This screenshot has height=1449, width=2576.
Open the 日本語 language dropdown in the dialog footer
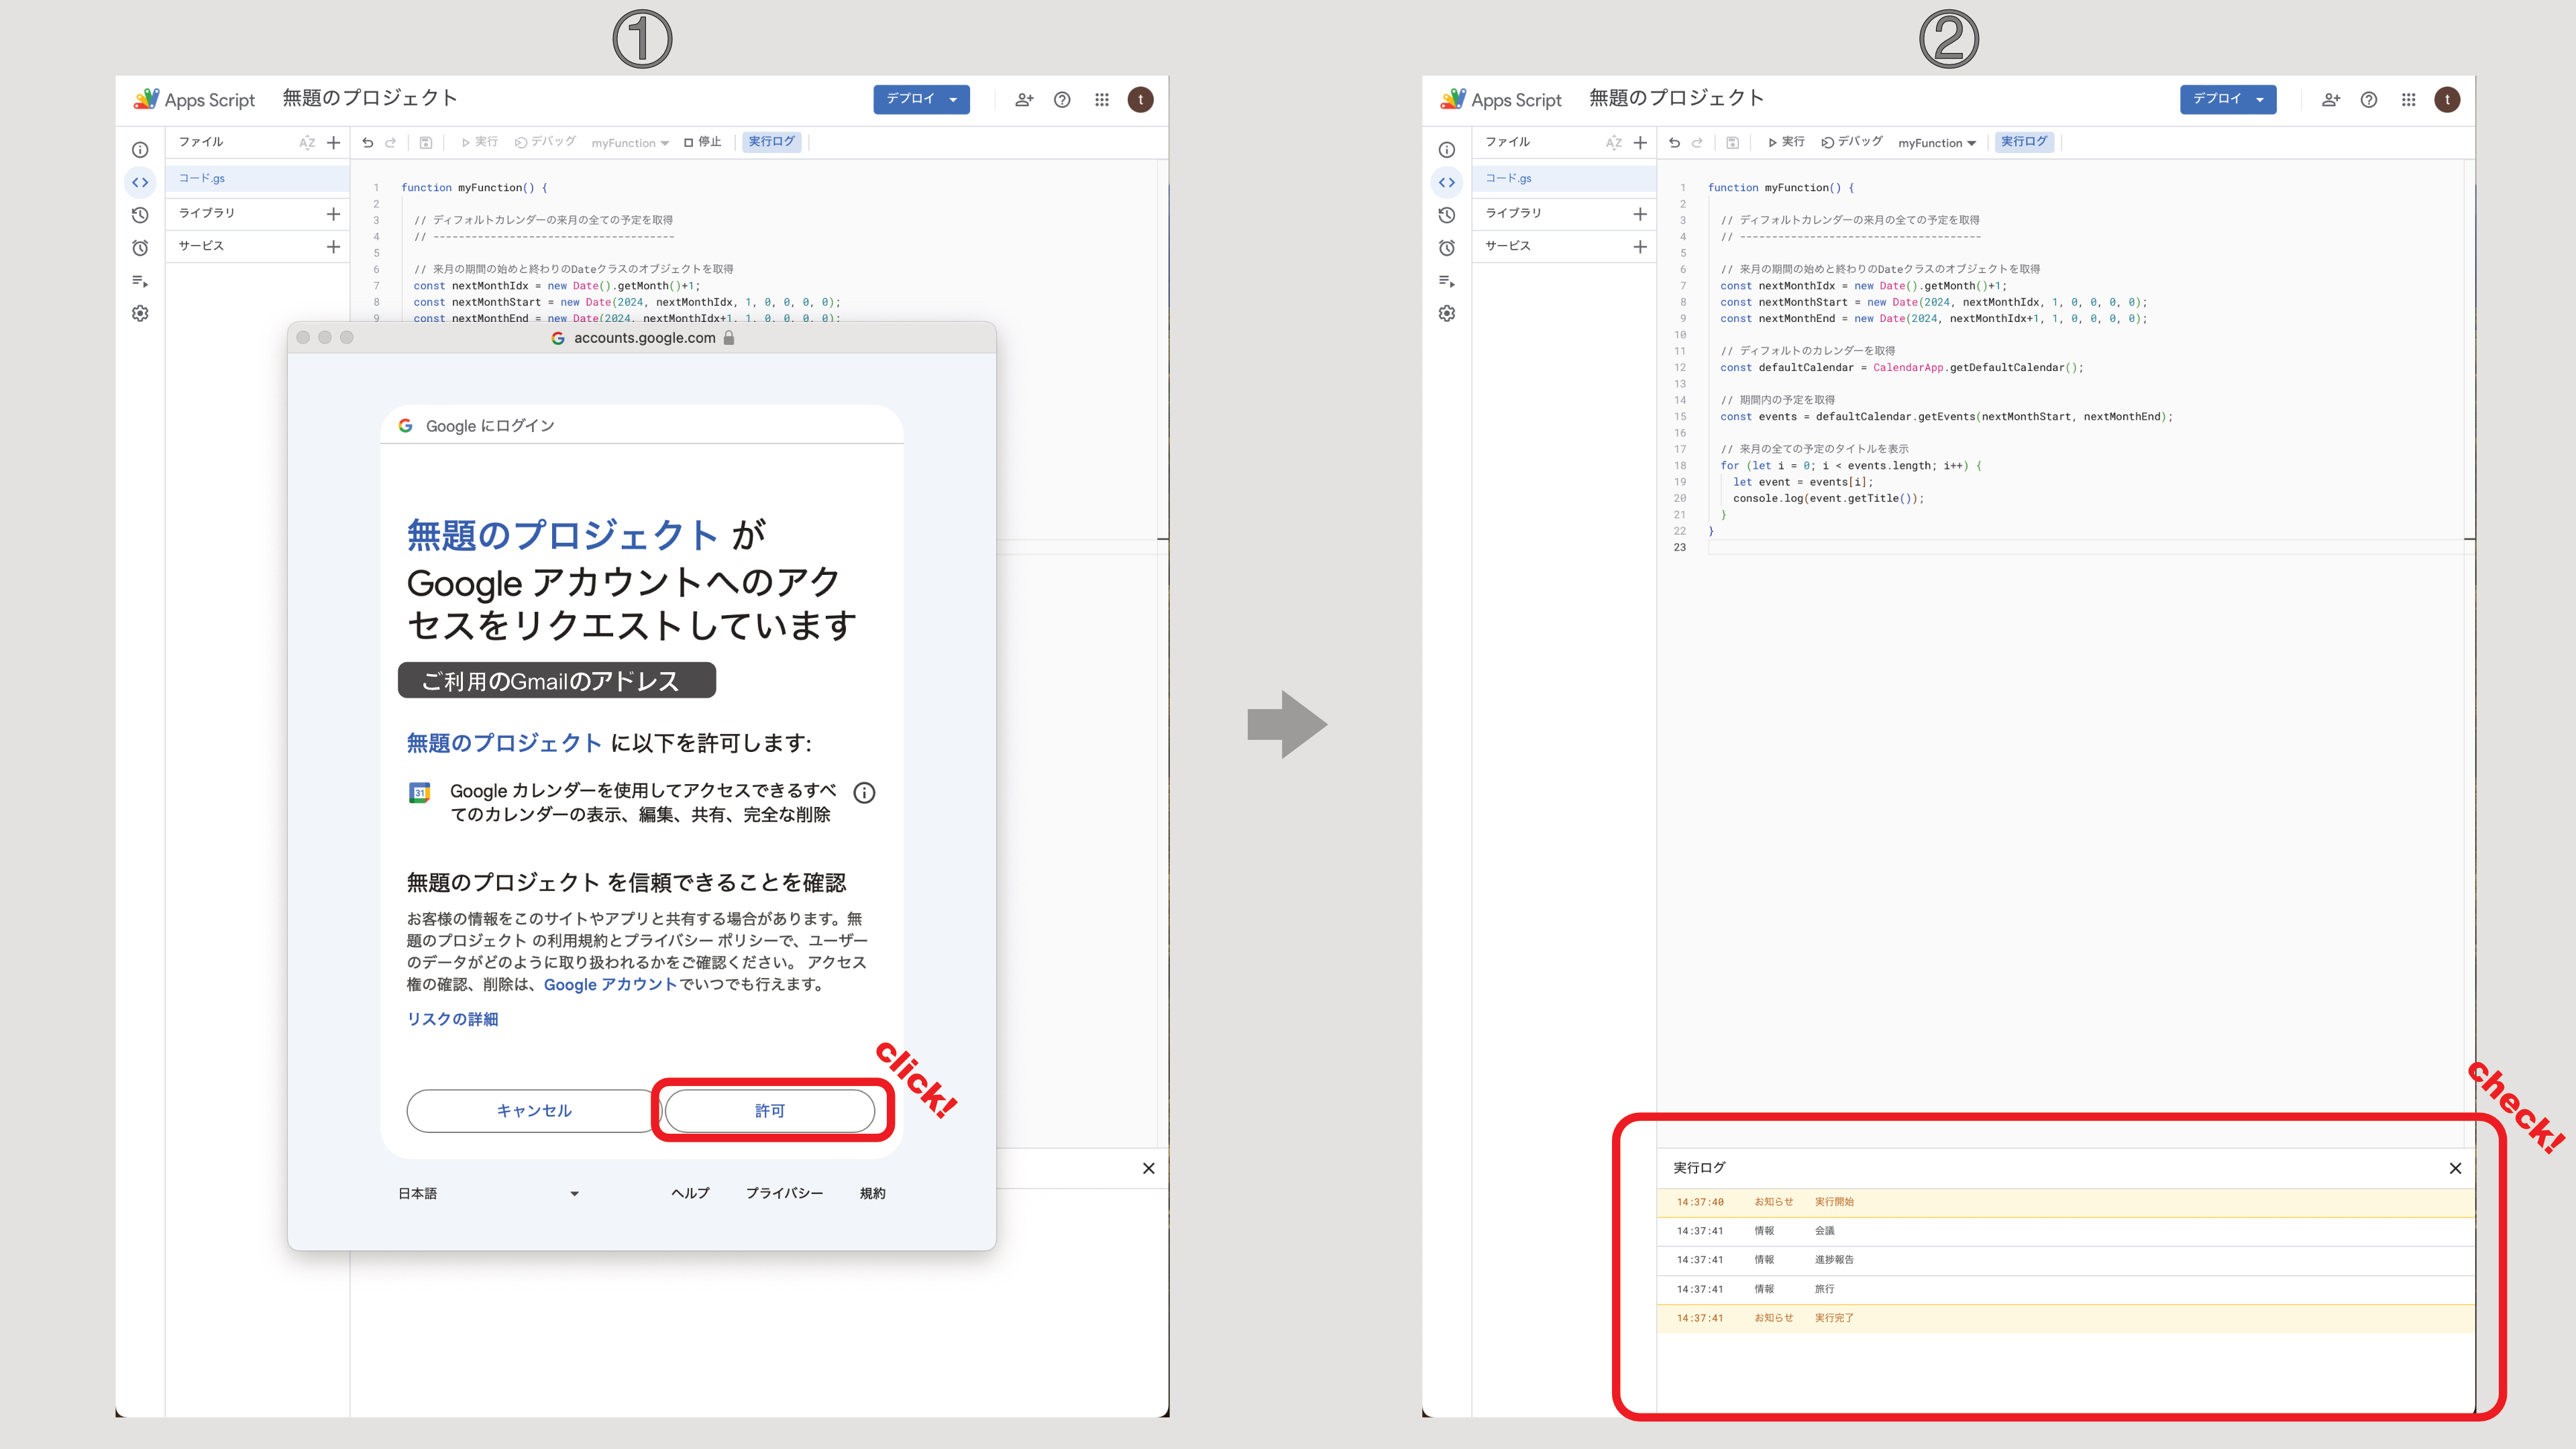coord(488,1193)
